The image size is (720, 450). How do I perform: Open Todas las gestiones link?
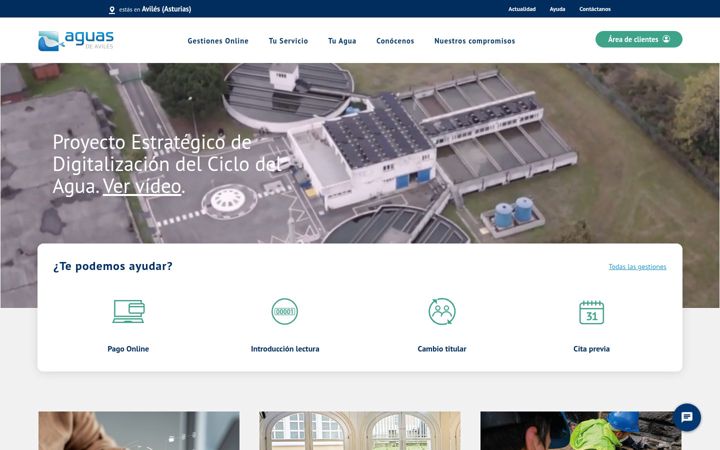[x=637, y=267]
